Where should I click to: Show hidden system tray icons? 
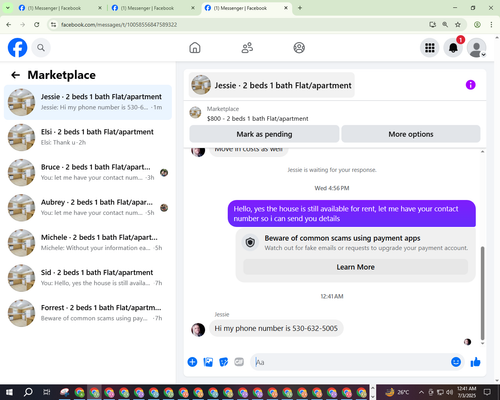[421, 392]
